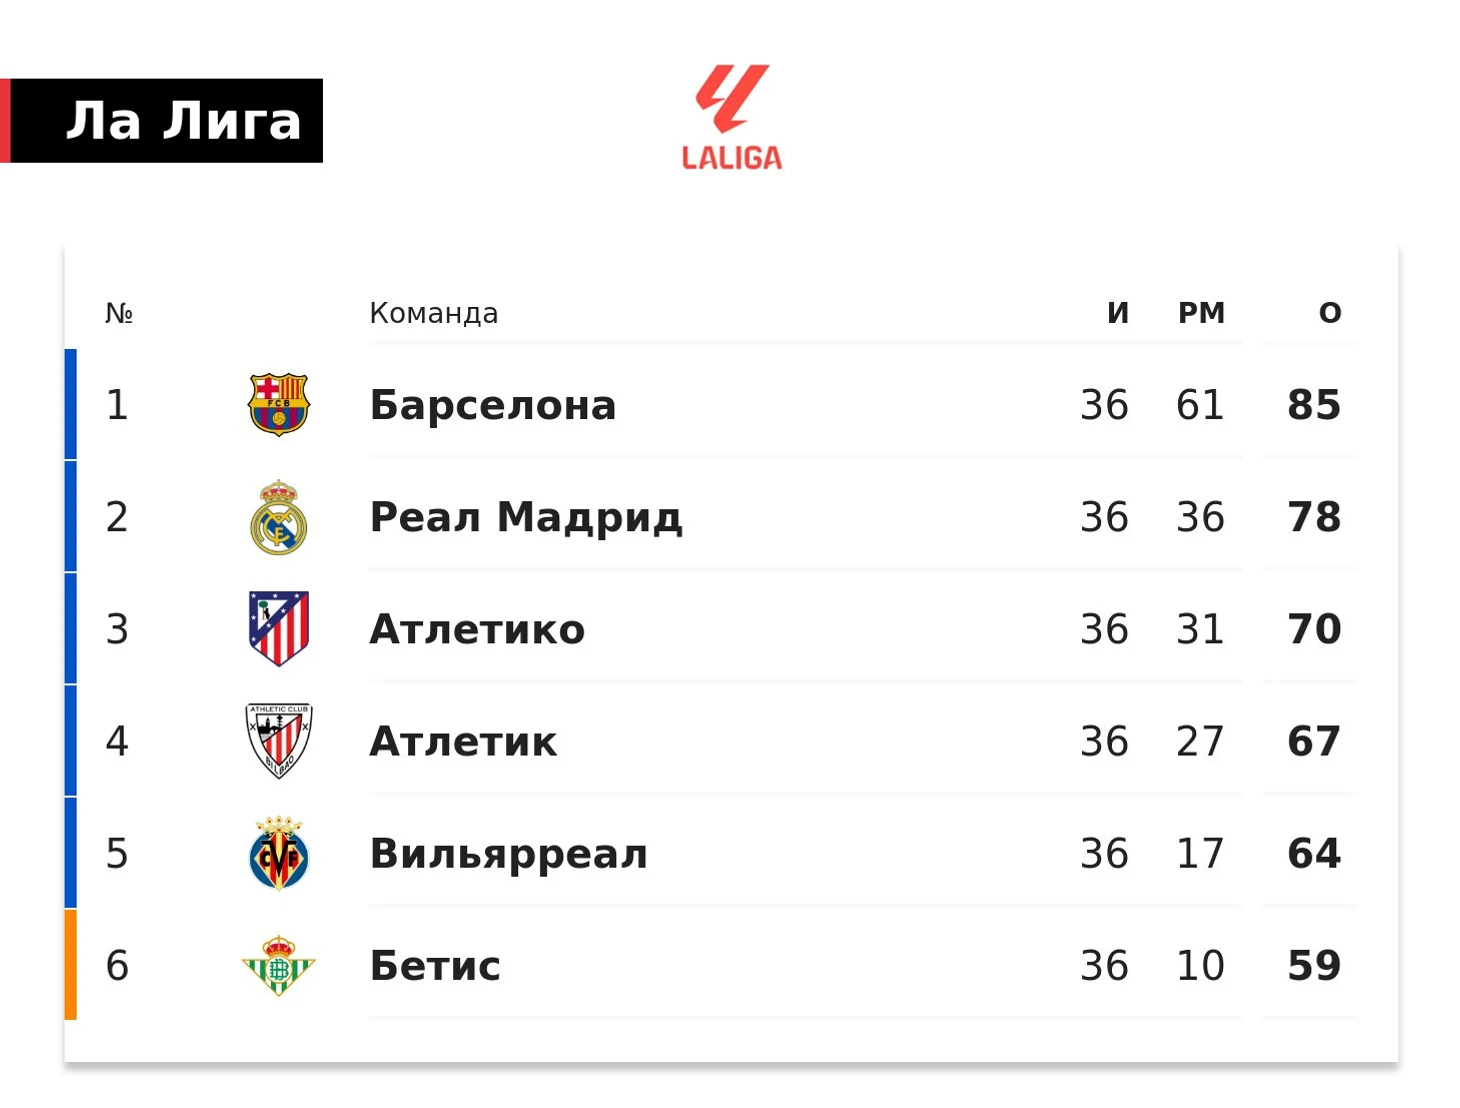This screenshot has width=1460, height=1108.
Task: Click the Ла Лига title banner
Action: click(162, 121)
